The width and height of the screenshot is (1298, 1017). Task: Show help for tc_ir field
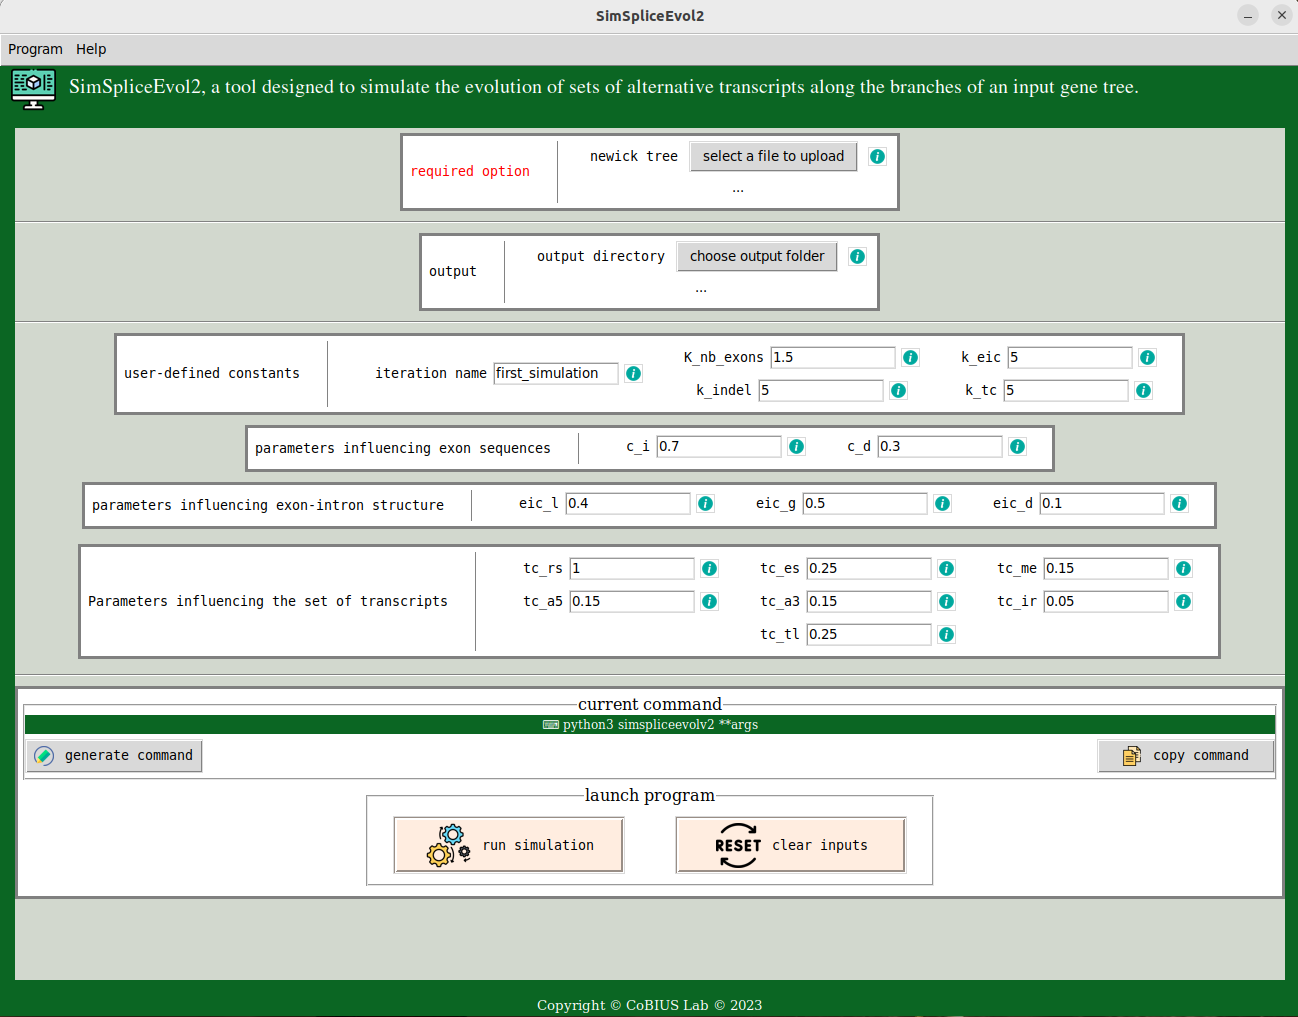point(1183,602)
